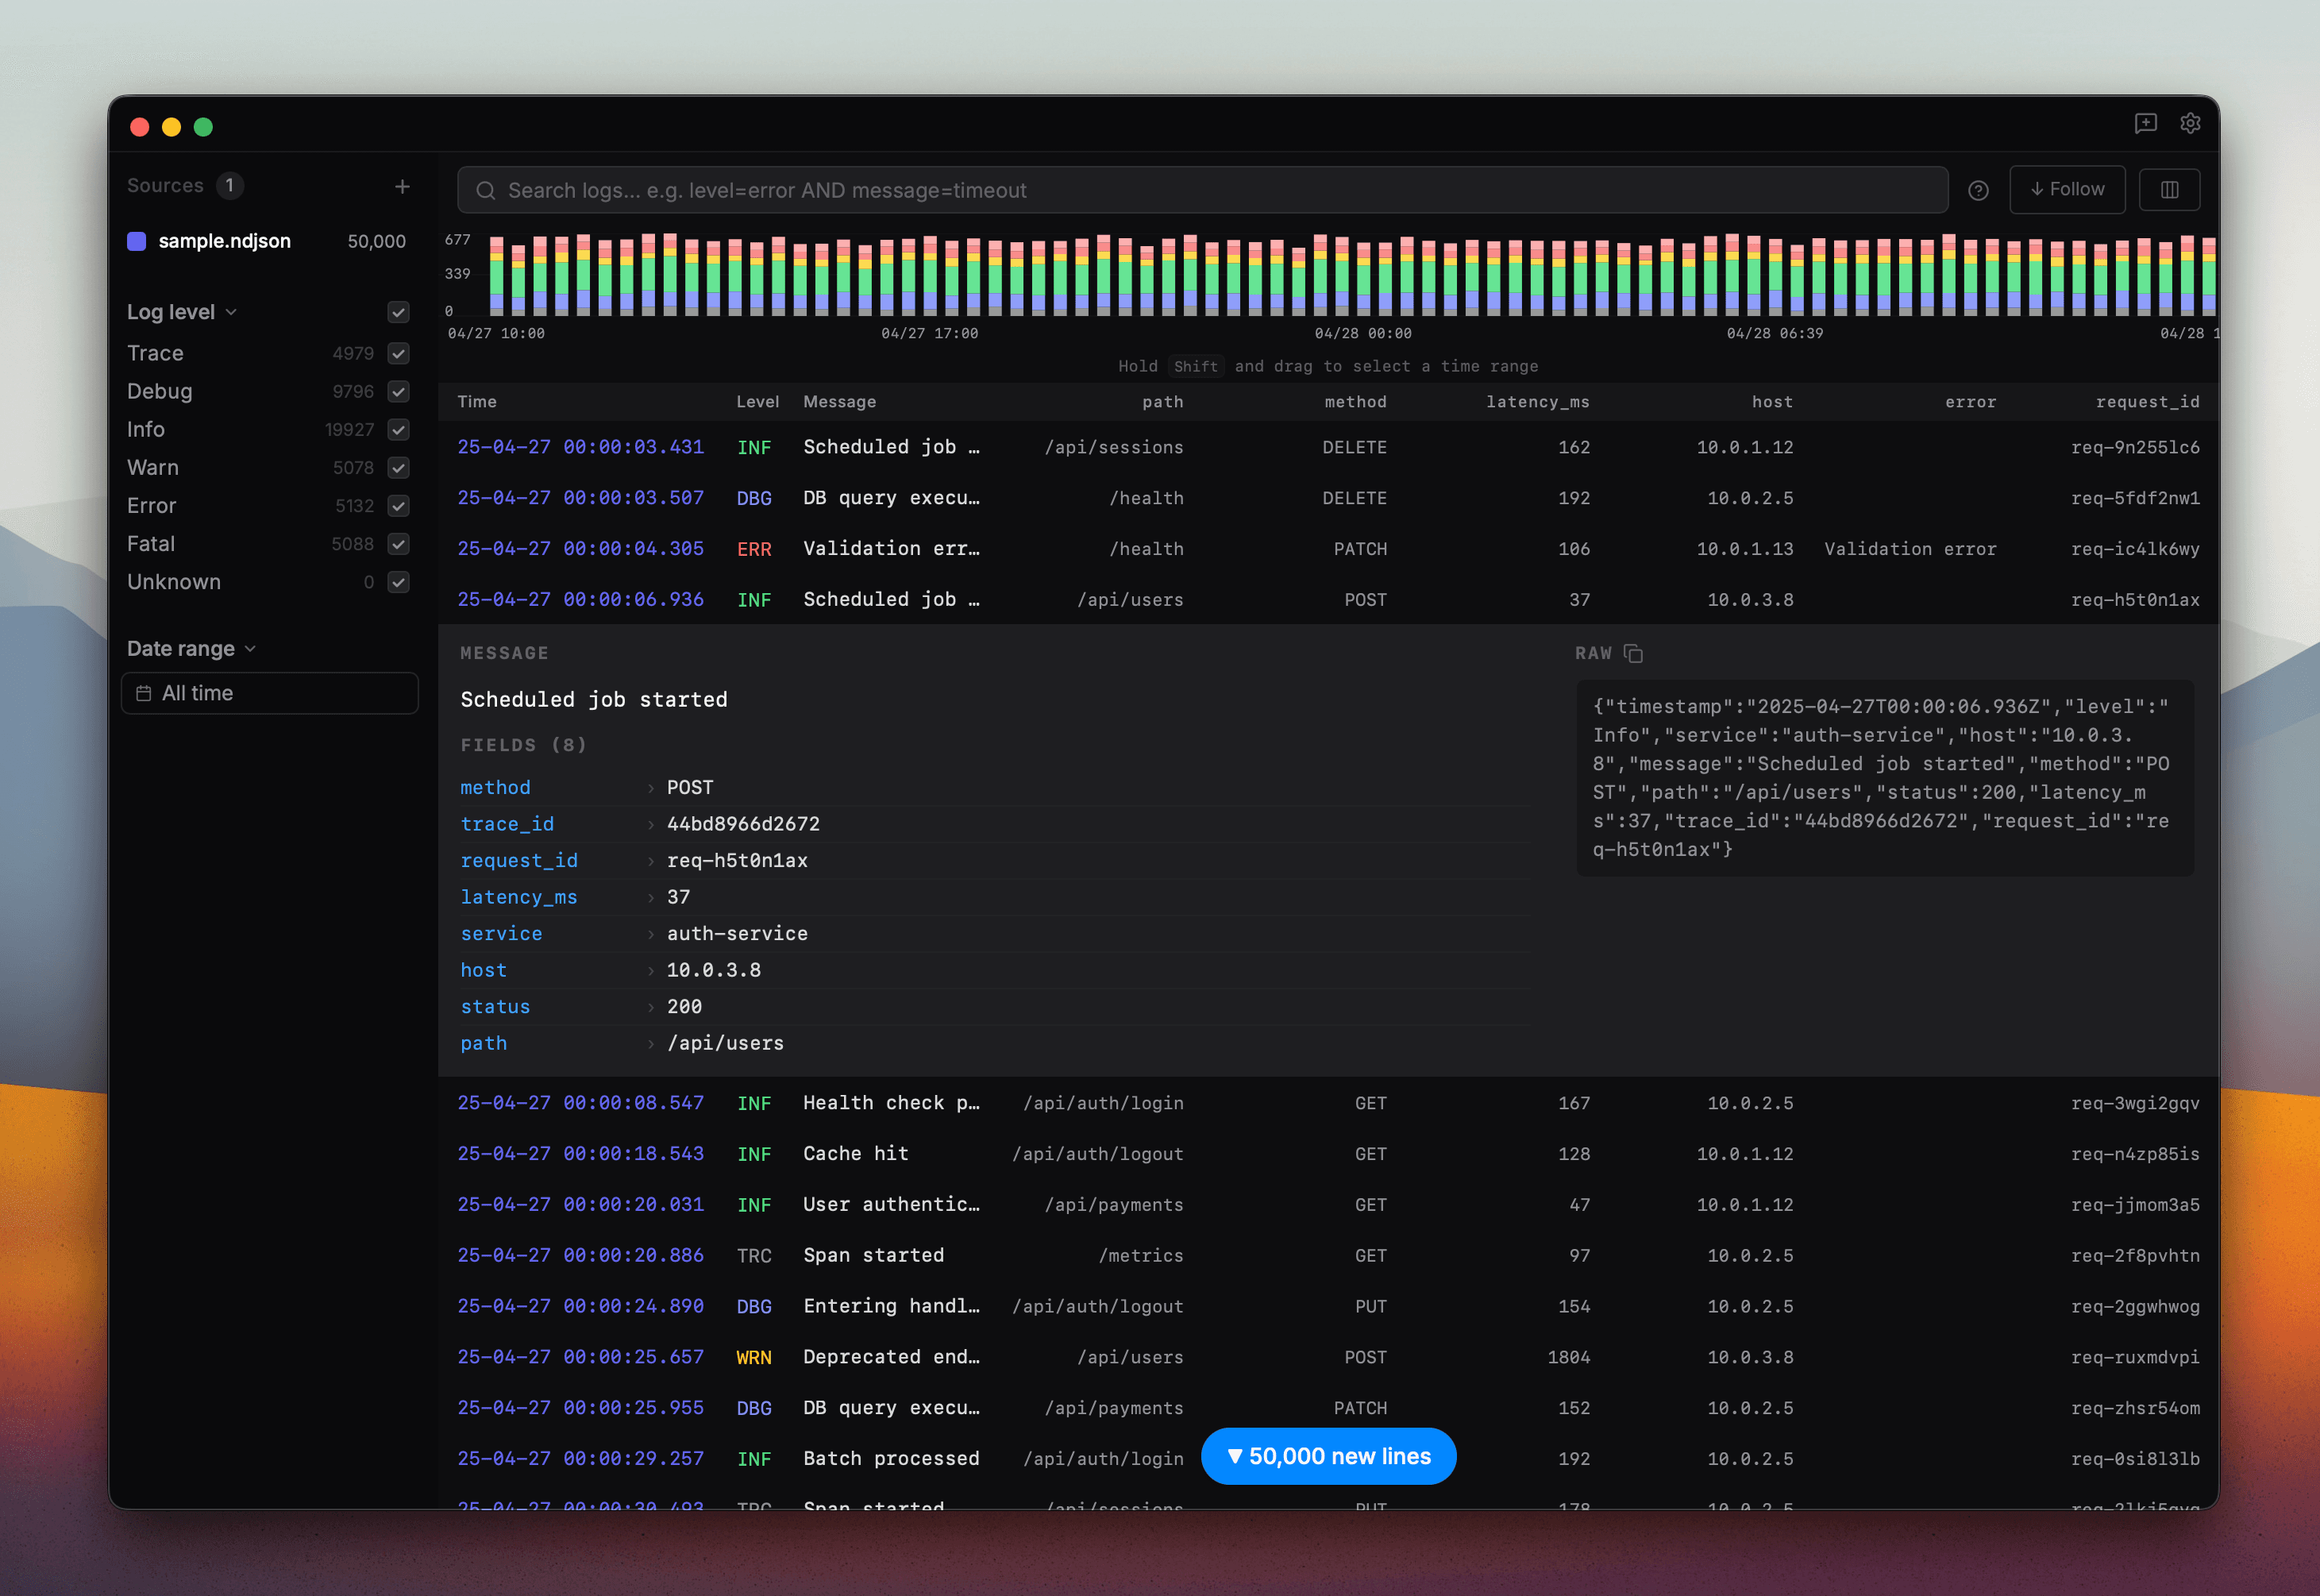Expand the method field chevron

(x=650, y=788)
